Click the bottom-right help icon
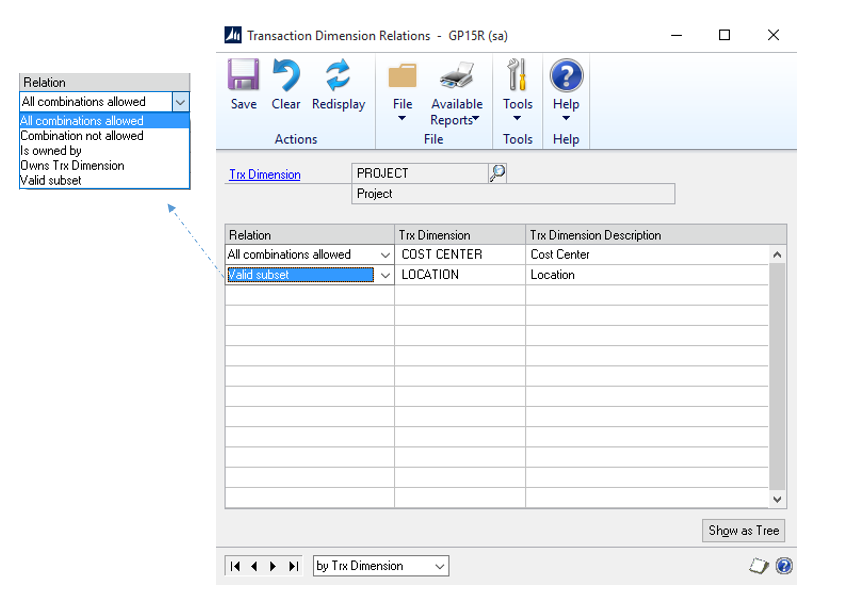This screenshot has height=589, width=864. [x=784, y=566]
